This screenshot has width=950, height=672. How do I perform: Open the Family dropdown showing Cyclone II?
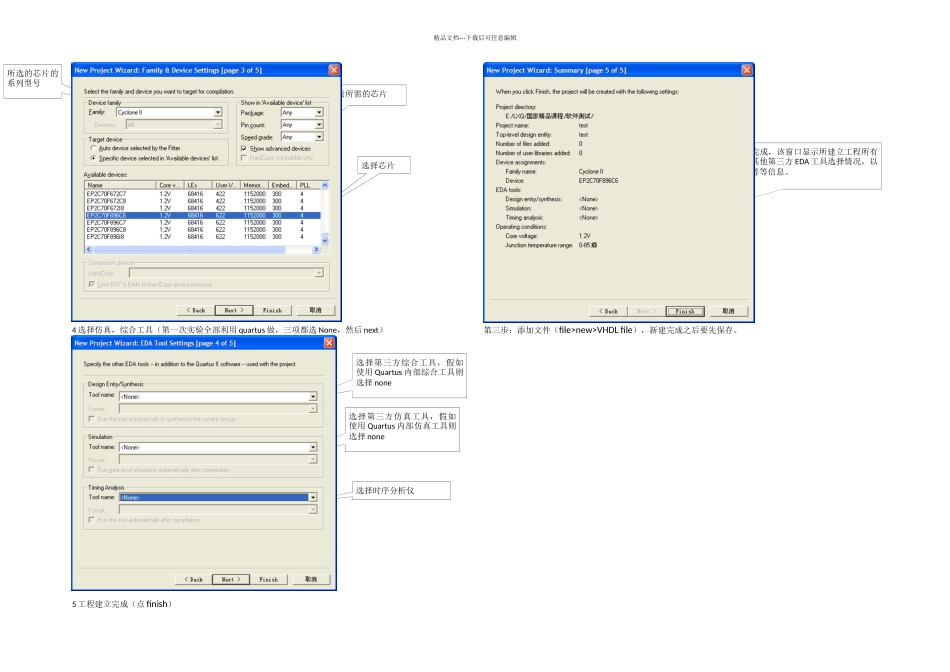169,113
